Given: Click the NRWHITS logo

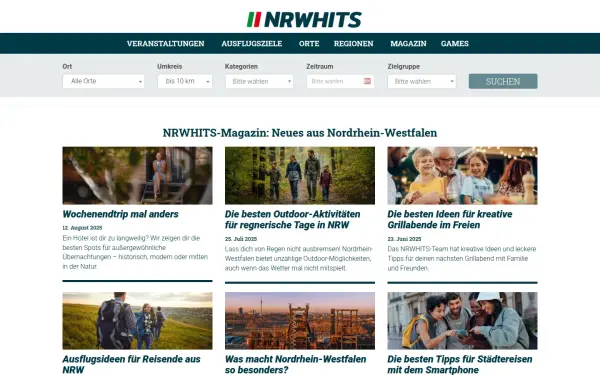Looking at the screenshot, I should pos(304,20).
